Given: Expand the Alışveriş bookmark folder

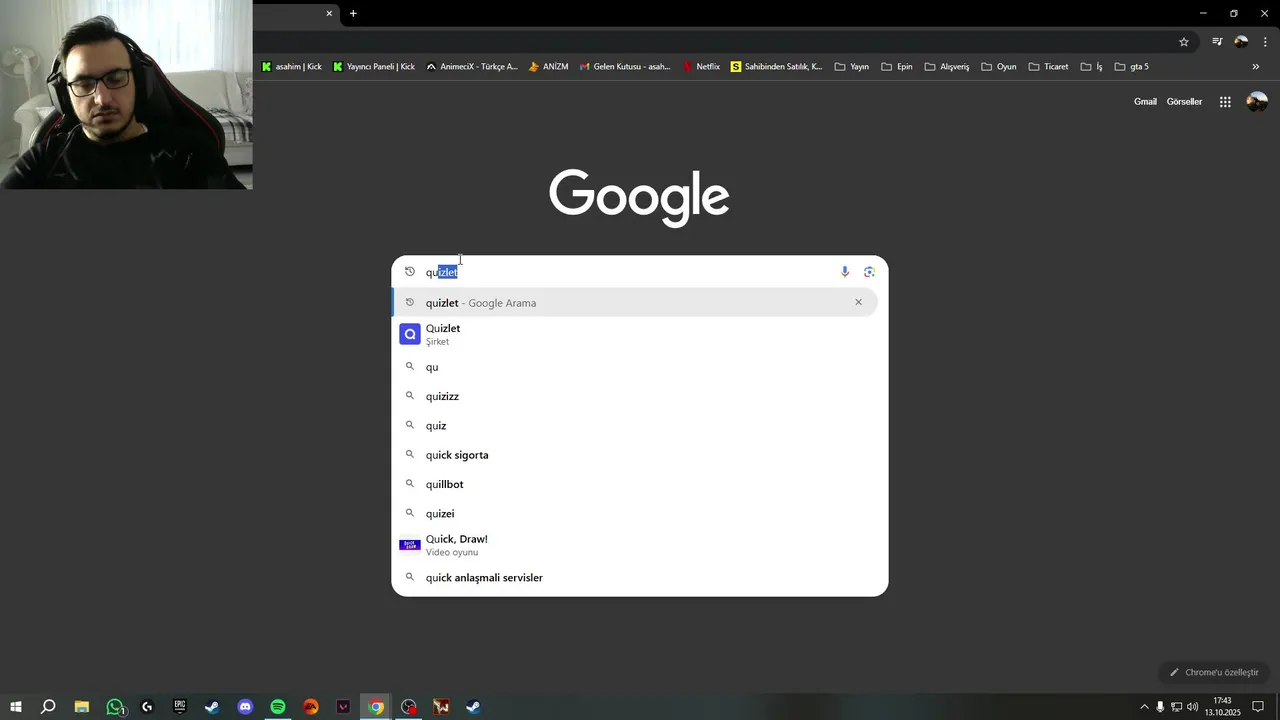Looking at the screenshot, I should click(947, 67).
